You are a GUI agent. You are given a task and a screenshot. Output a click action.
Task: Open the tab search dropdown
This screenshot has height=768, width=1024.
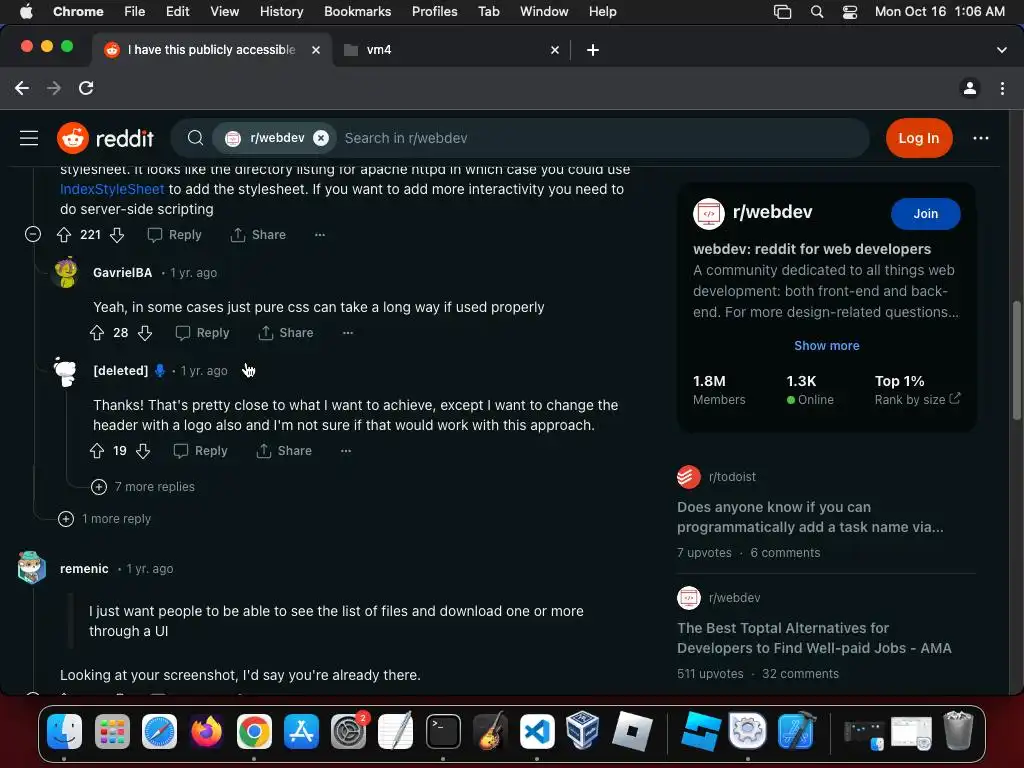[1001, 50]
